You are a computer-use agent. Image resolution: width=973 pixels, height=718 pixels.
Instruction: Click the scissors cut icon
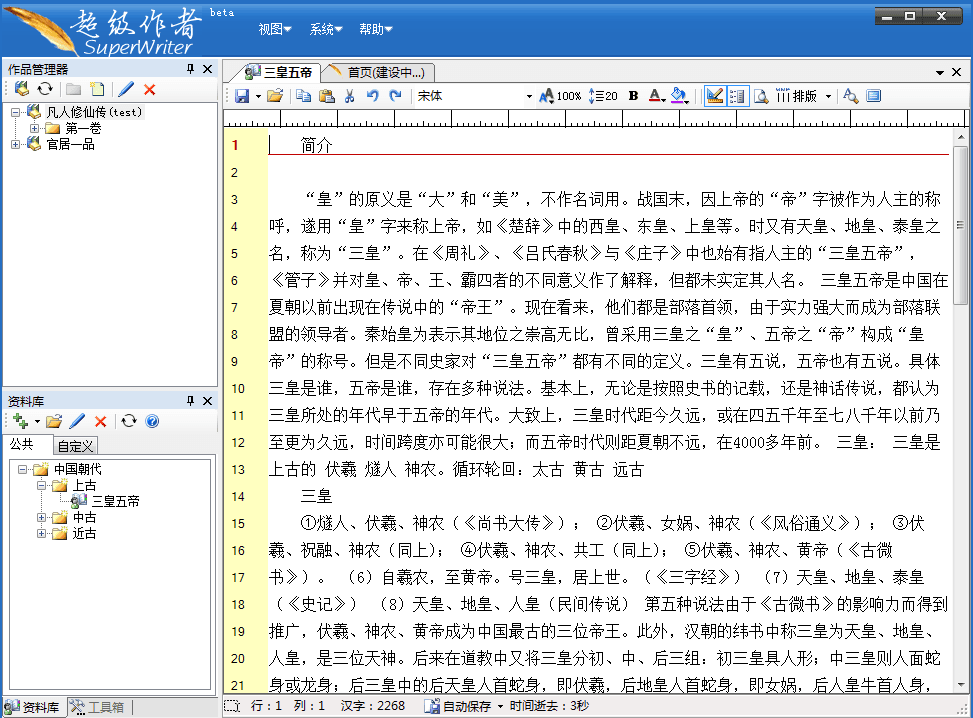(349, 96)
